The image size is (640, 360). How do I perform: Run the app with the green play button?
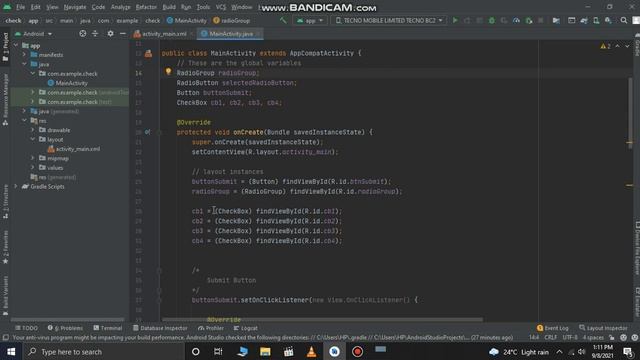pos(455,20)
